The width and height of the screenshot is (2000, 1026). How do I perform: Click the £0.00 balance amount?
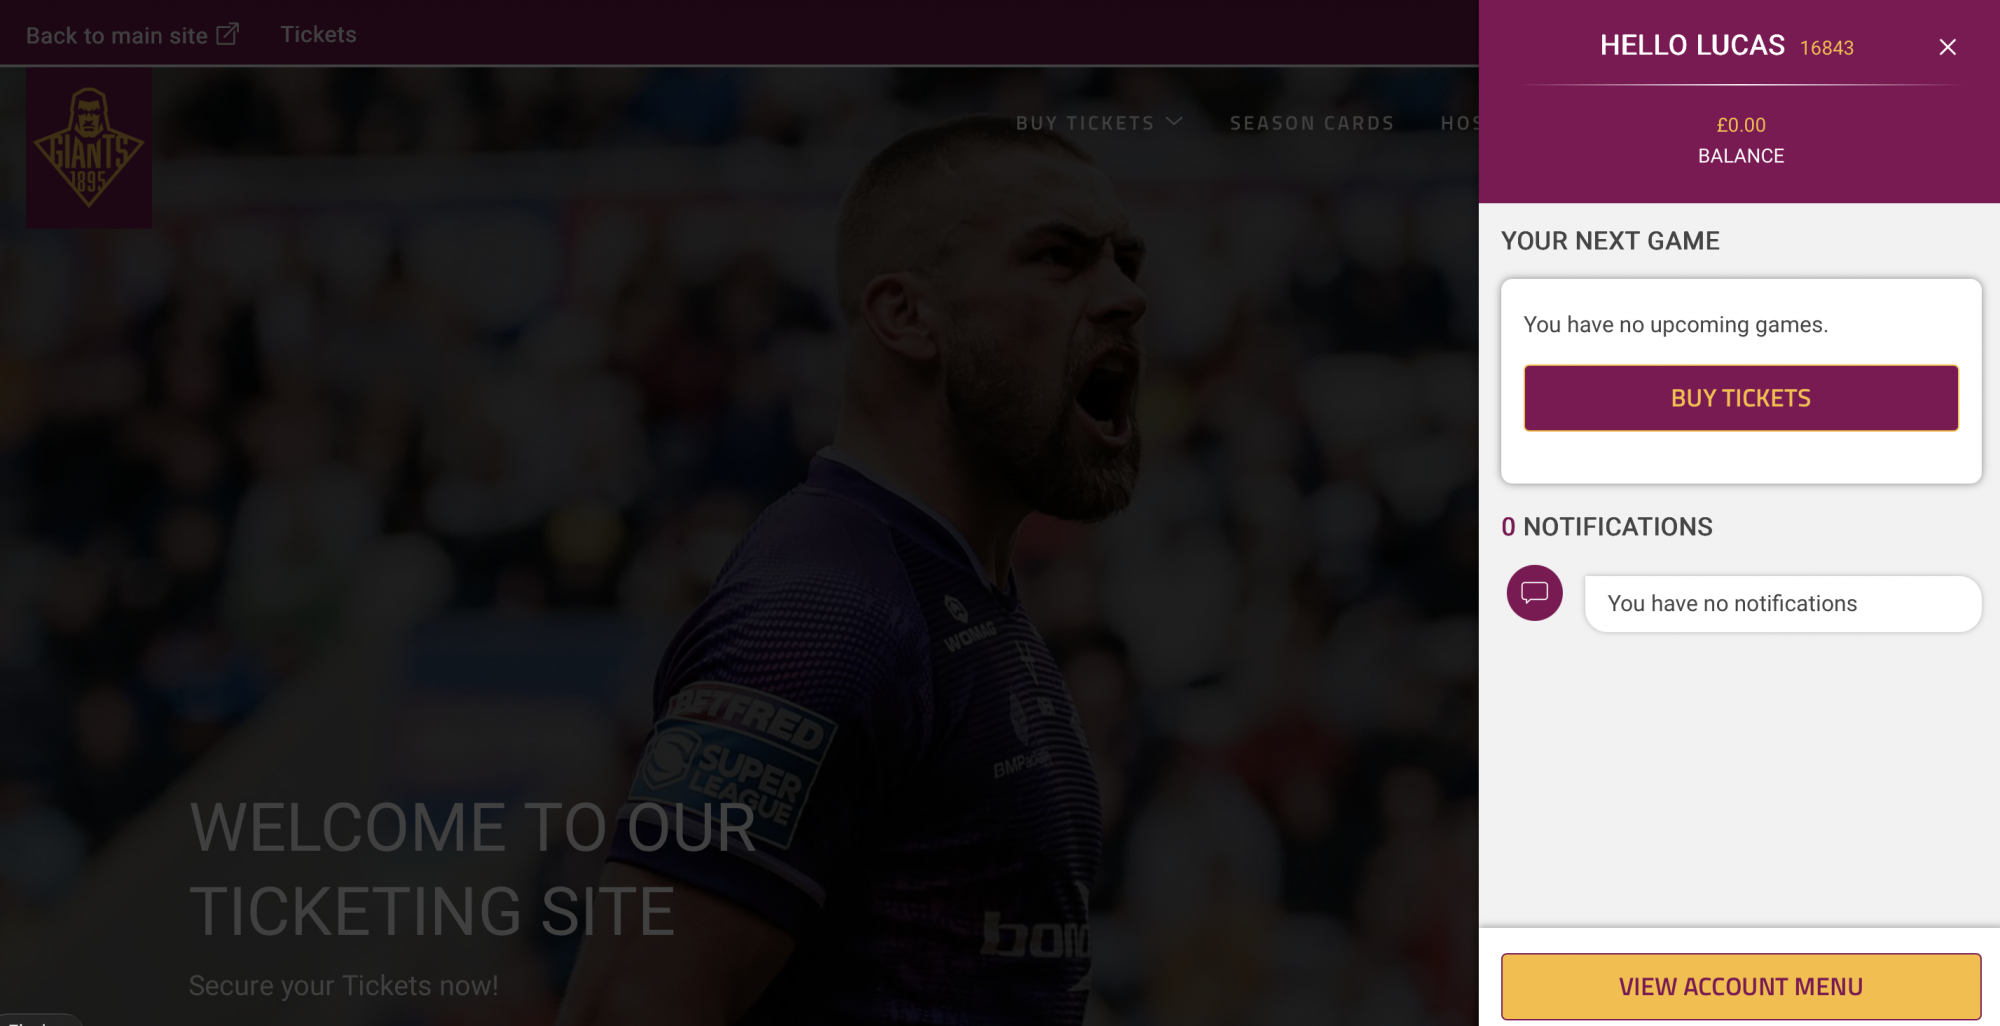1741,125
